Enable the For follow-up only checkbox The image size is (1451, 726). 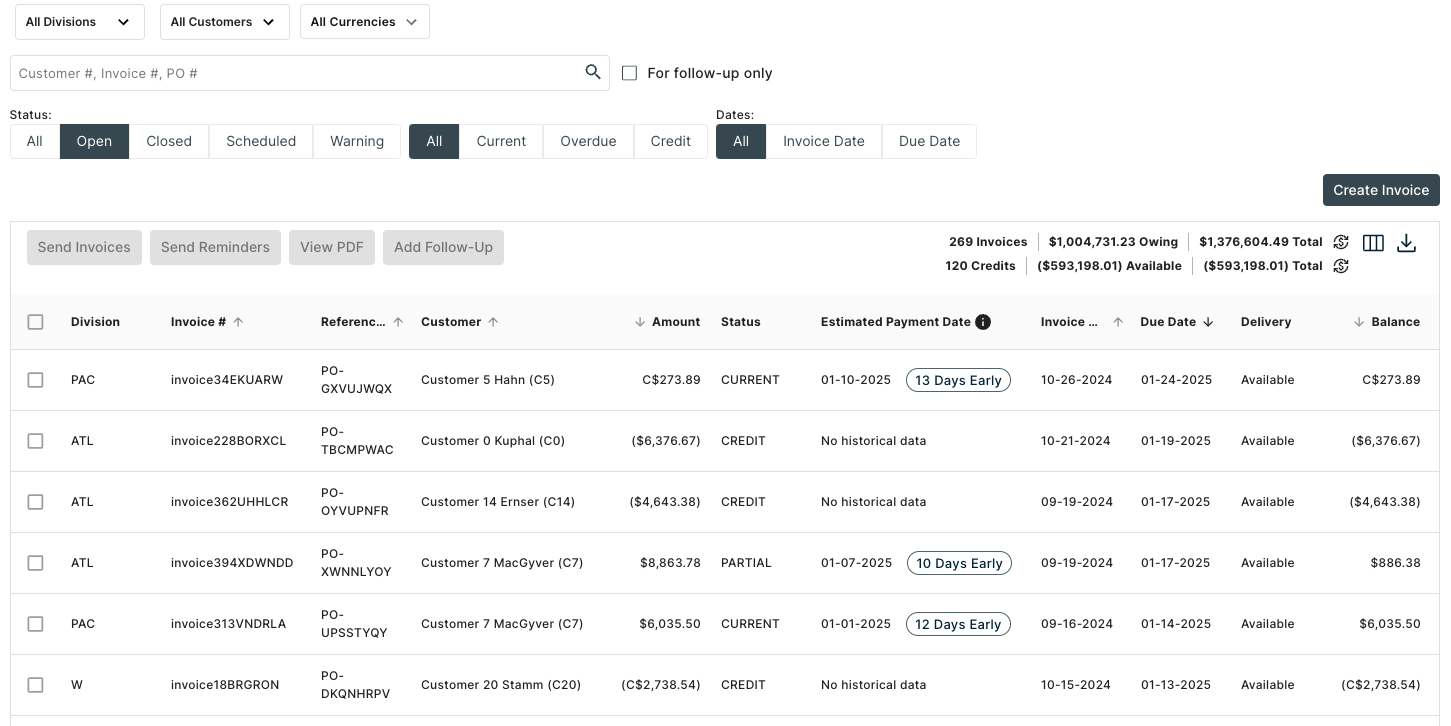[x=629, y=73]
